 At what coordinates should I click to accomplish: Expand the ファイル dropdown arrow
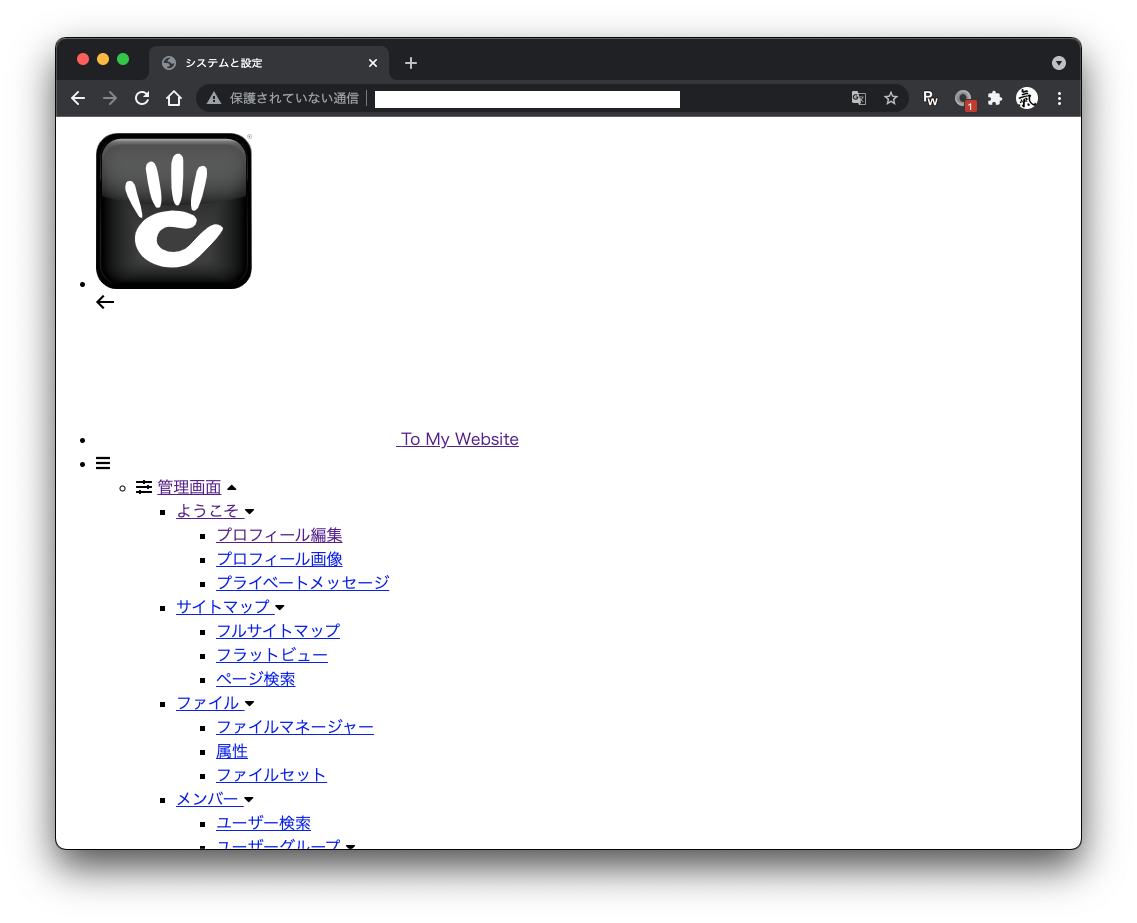click(x=249, y=703)
